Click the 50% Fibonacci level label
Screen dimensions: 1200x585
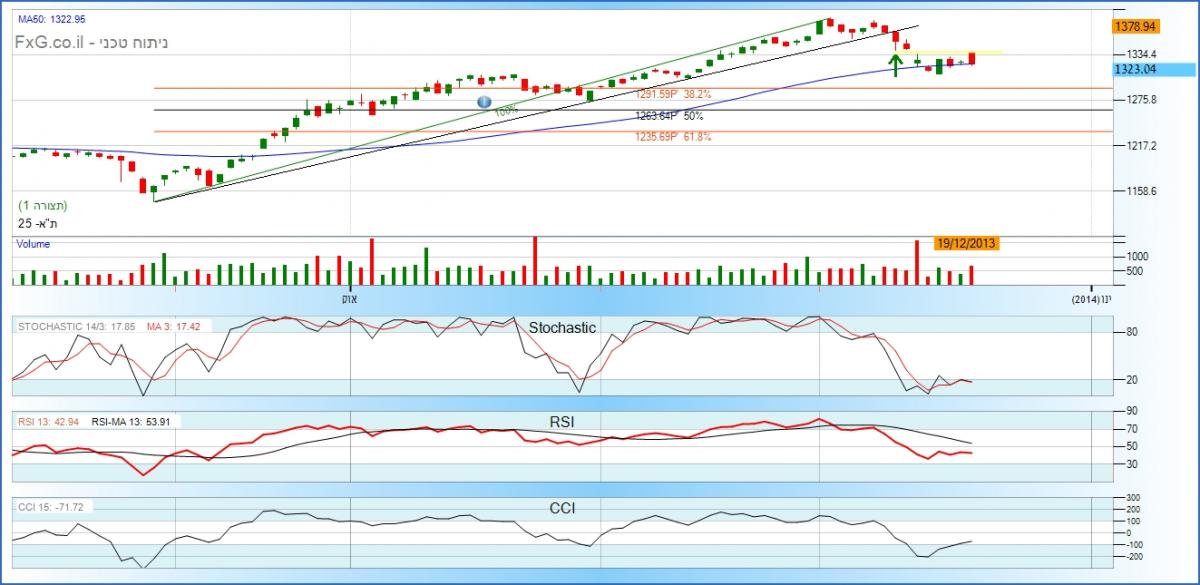[669, 116]
